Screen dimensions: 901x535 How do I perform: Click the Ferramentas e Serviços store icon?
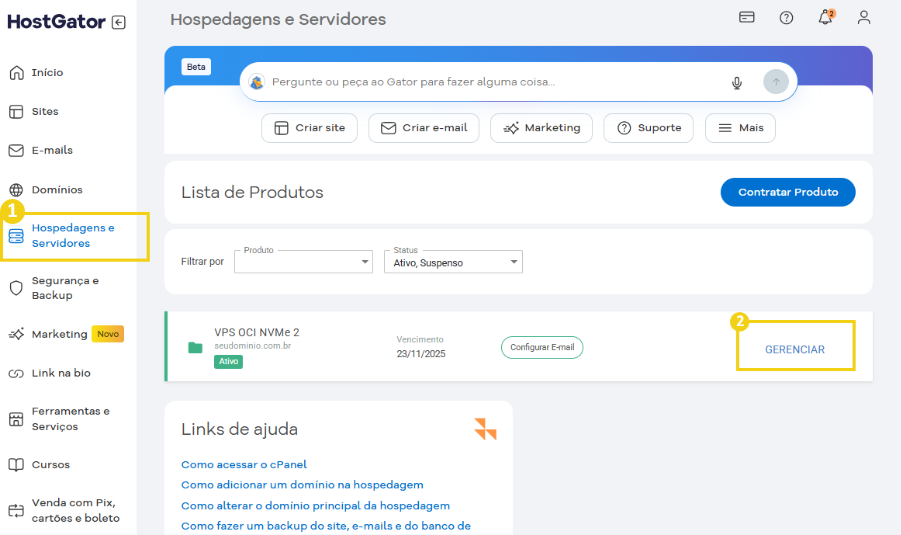click(x=16, y=419)
